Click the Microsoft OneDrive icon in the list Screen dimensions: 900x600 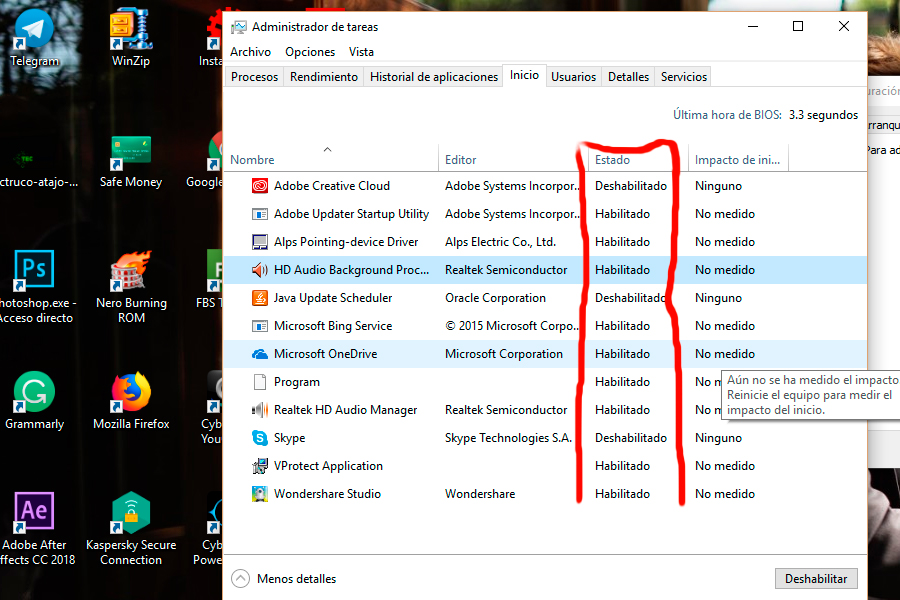260,353
